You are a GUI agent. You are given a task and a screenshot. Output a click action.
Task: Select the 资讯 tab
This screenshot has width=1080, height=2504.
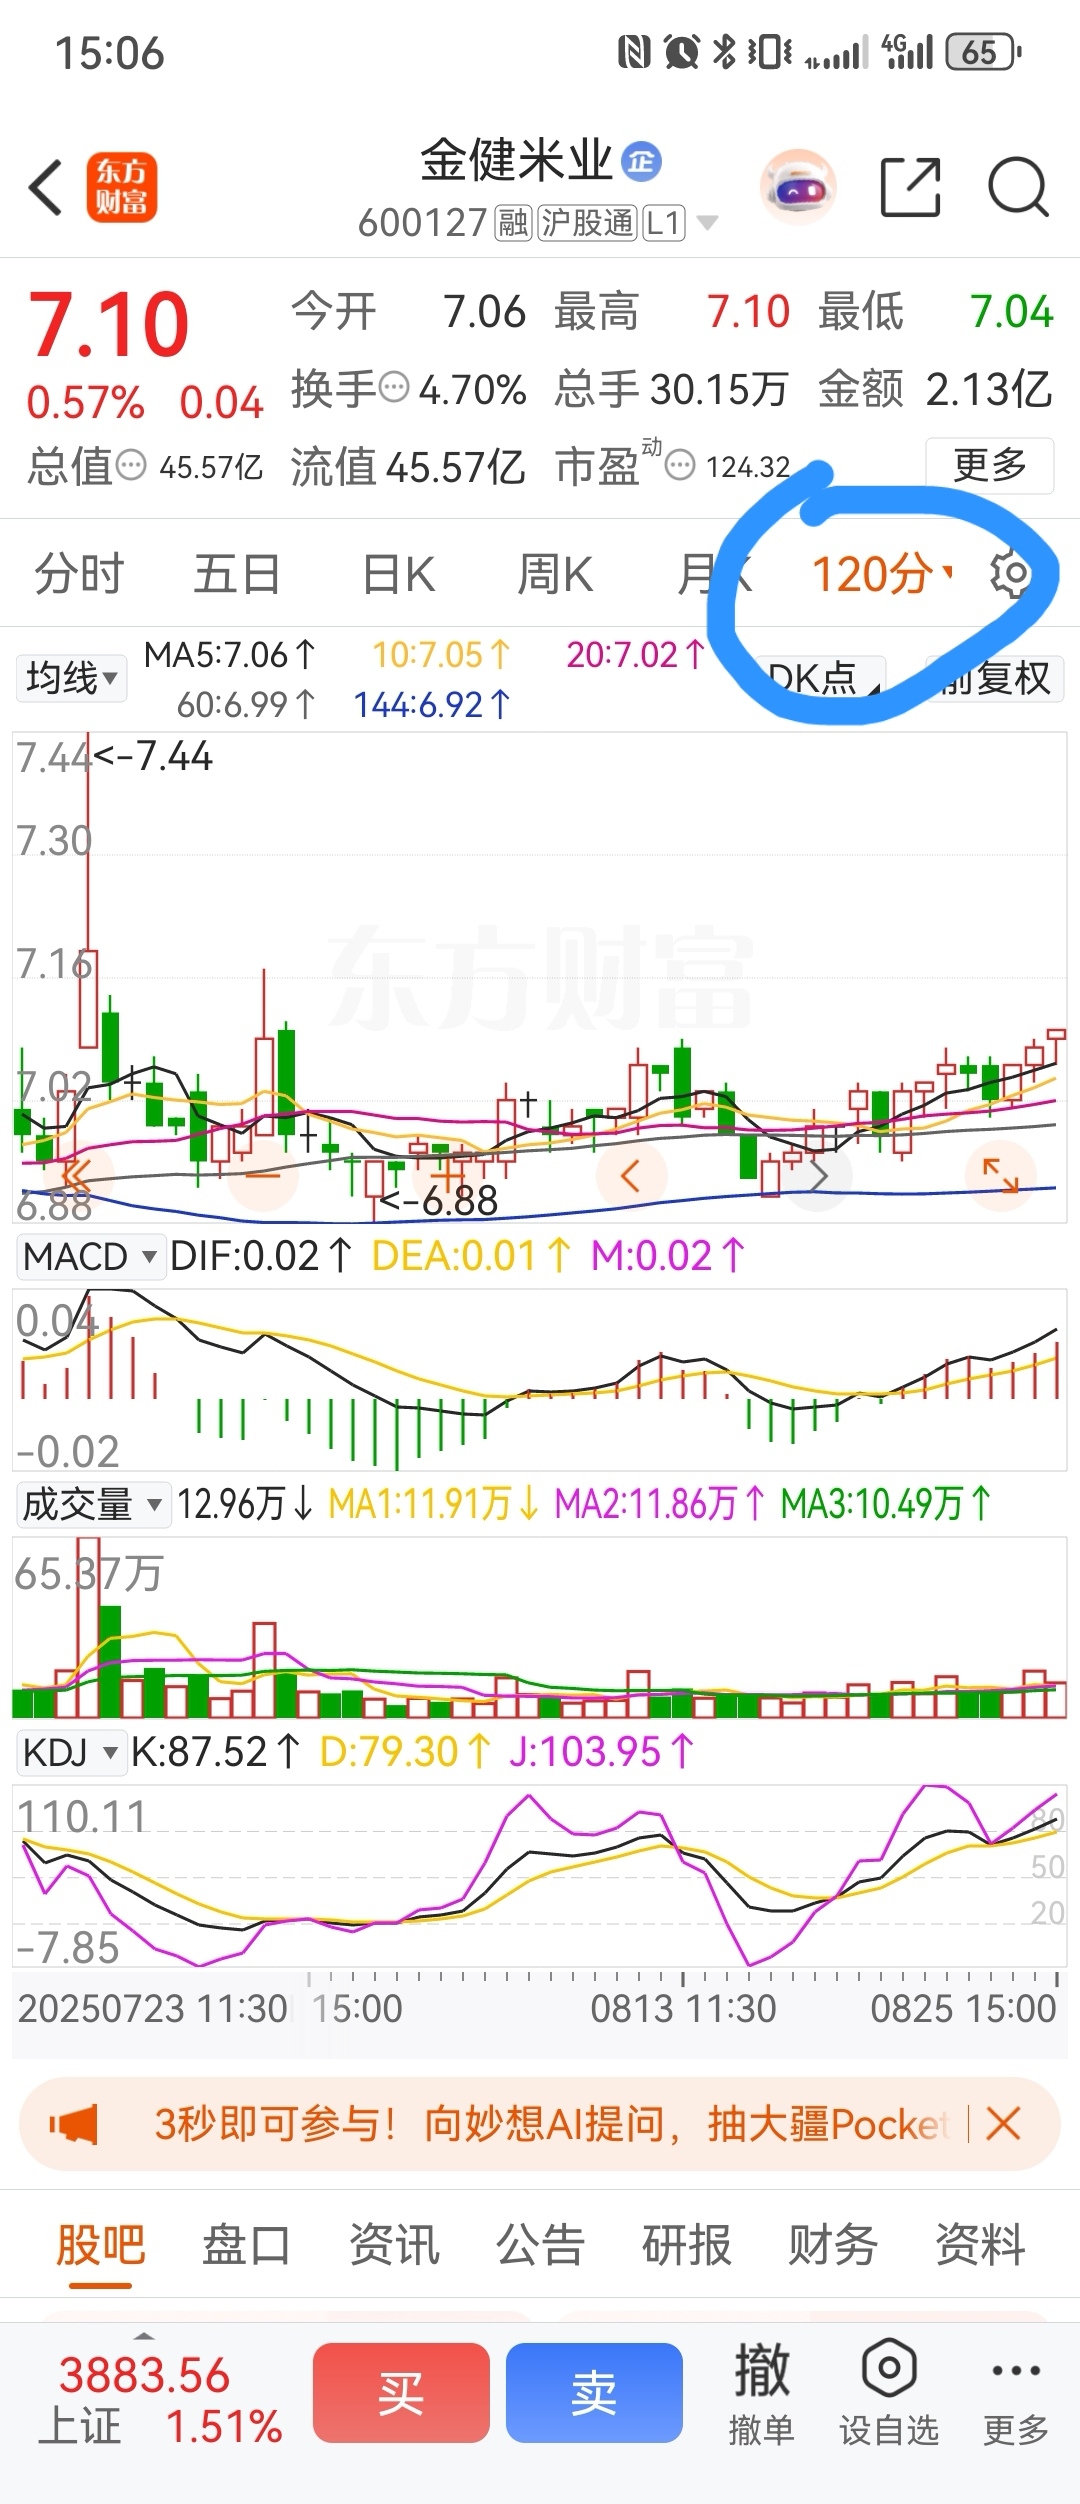pyautogui.click(x=394, y=2244)
